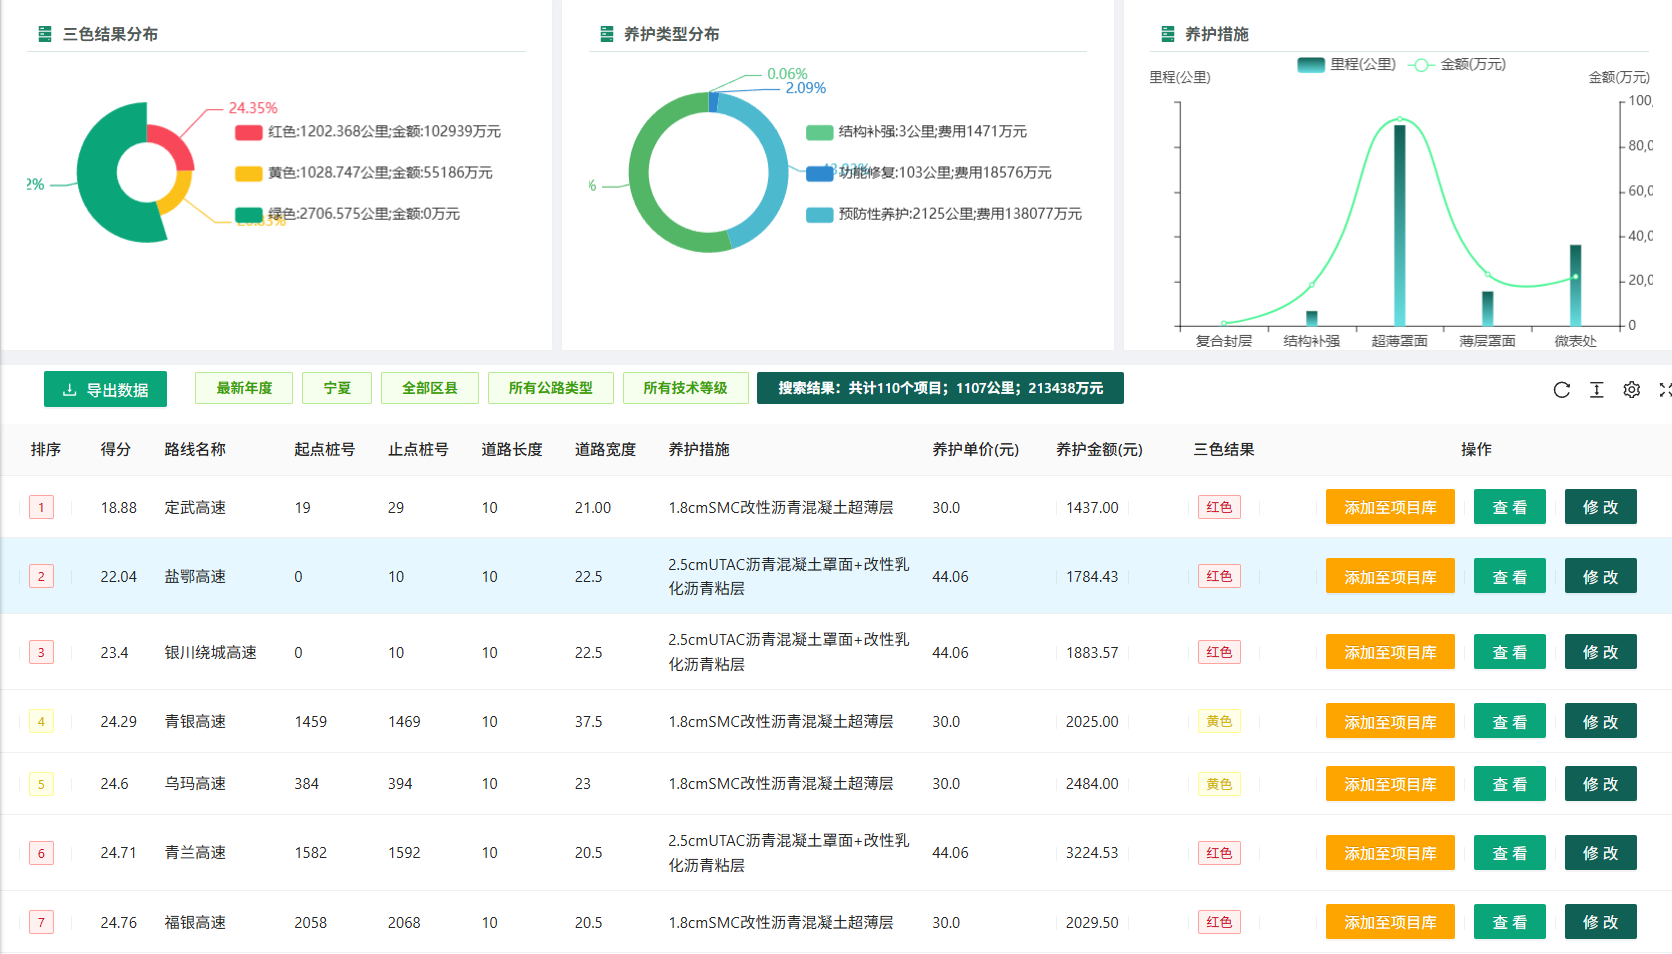
Task: Open the row density icon
Action: (1596, 390)
